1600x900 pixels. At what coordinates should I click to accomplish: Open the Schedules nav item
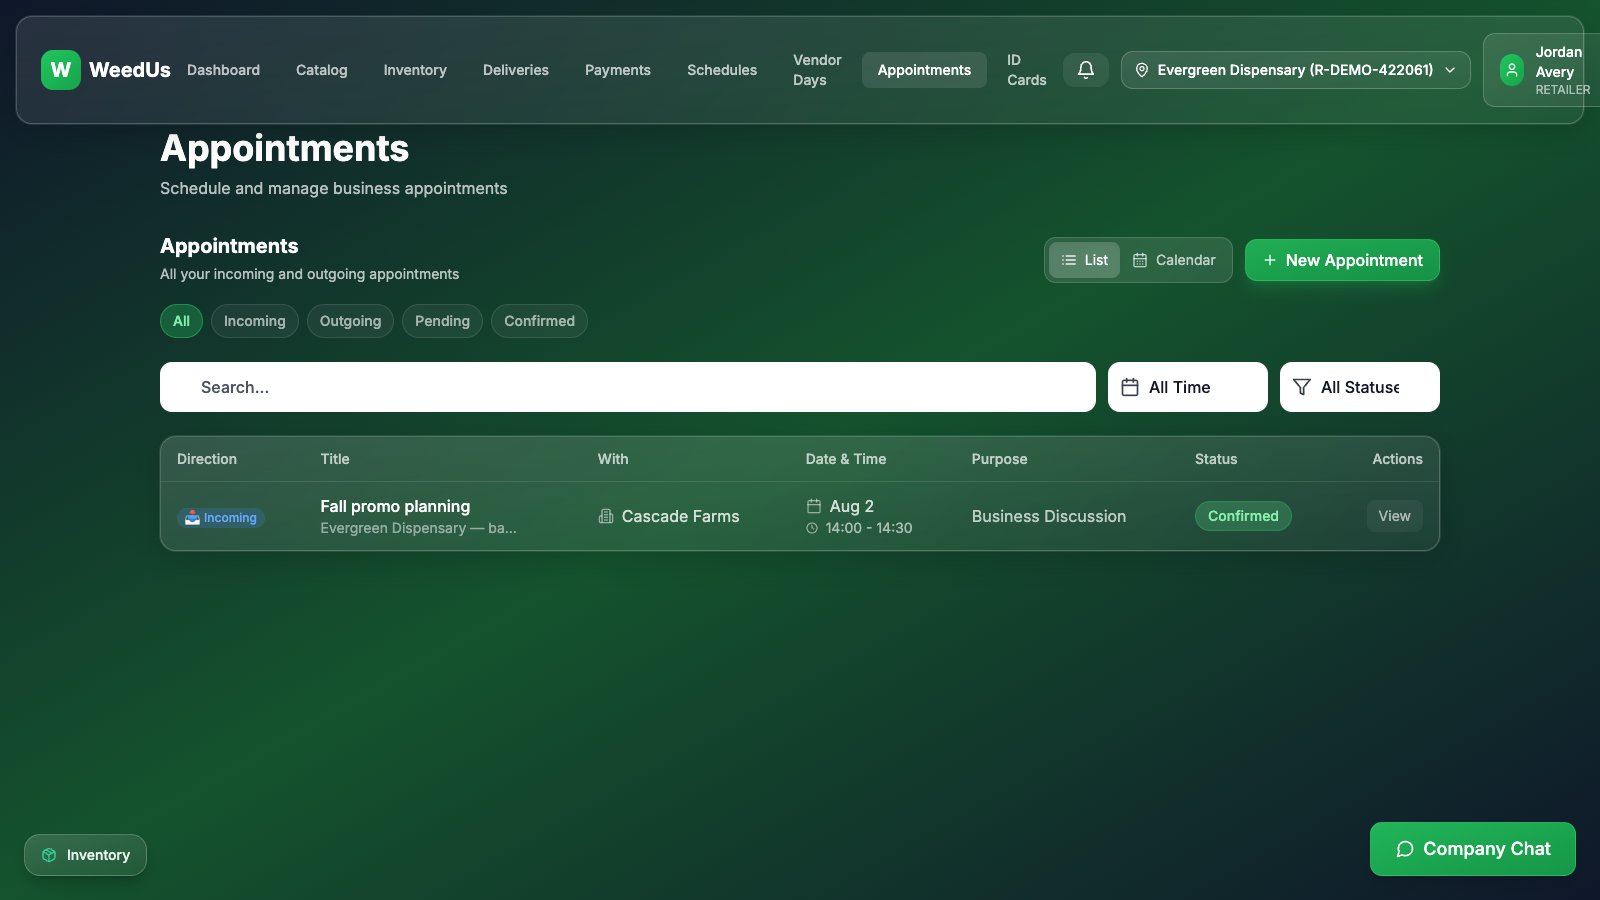click(x=722, y=70)
